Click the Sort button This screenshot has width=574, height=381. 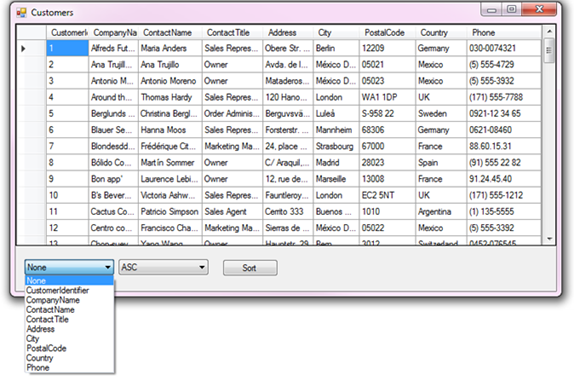pyautogui.click(x=250, y=268)
